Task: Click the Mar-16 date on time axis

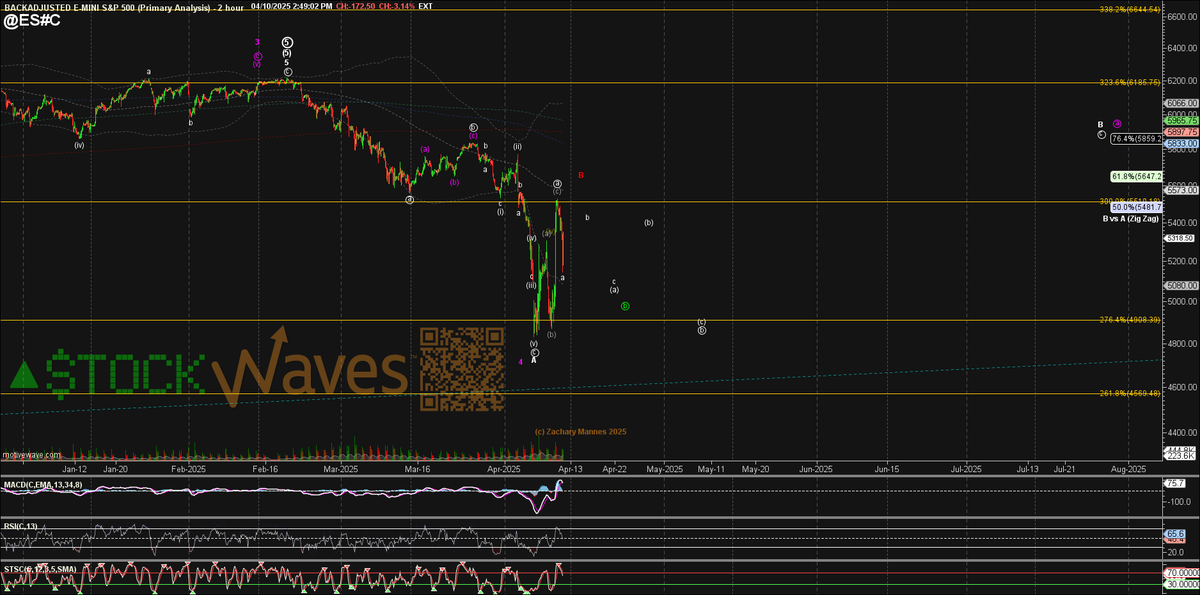Action: (417, 467)
